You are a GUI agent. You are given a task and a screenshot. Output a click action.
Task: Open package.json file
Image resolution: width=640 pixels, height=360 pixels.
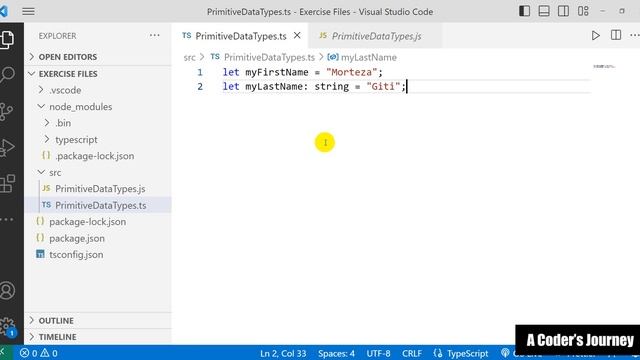pyautogui.click(x=98, y=238)
